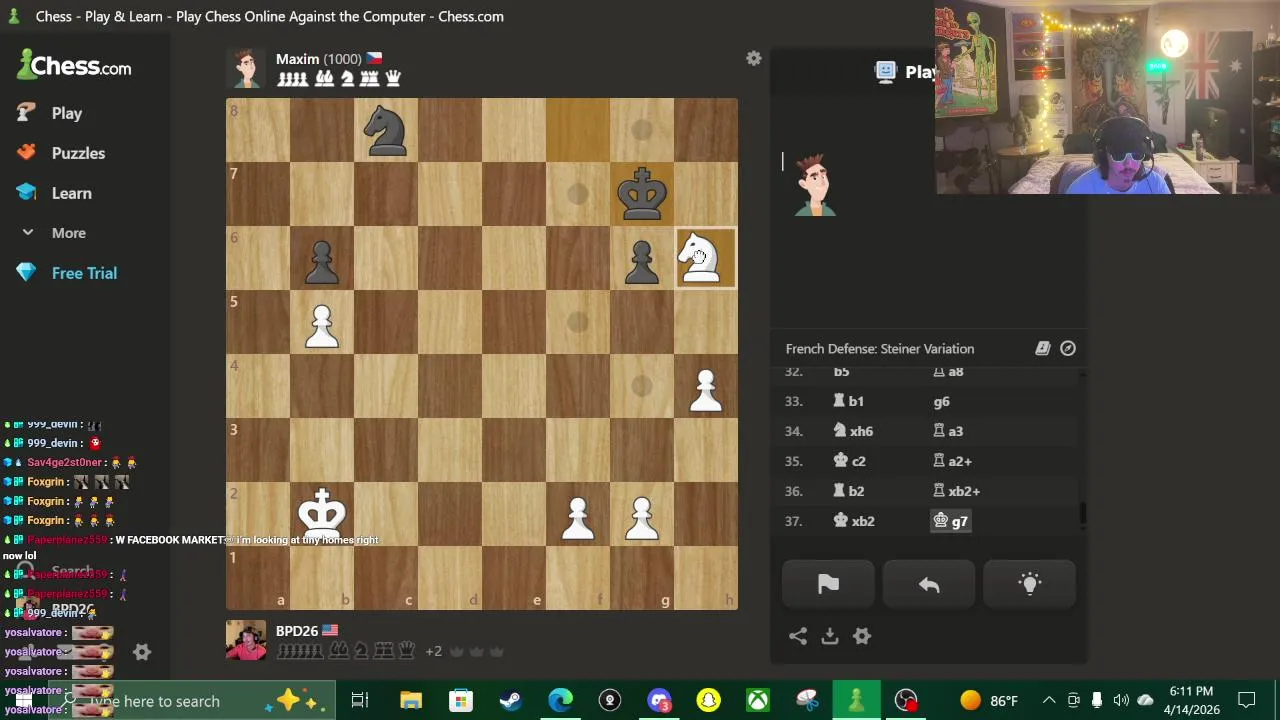The height and width of the screenshot is (720, 1280).
Task: Select move 36 black rook xb2+
Action: (x=956, y=491)
